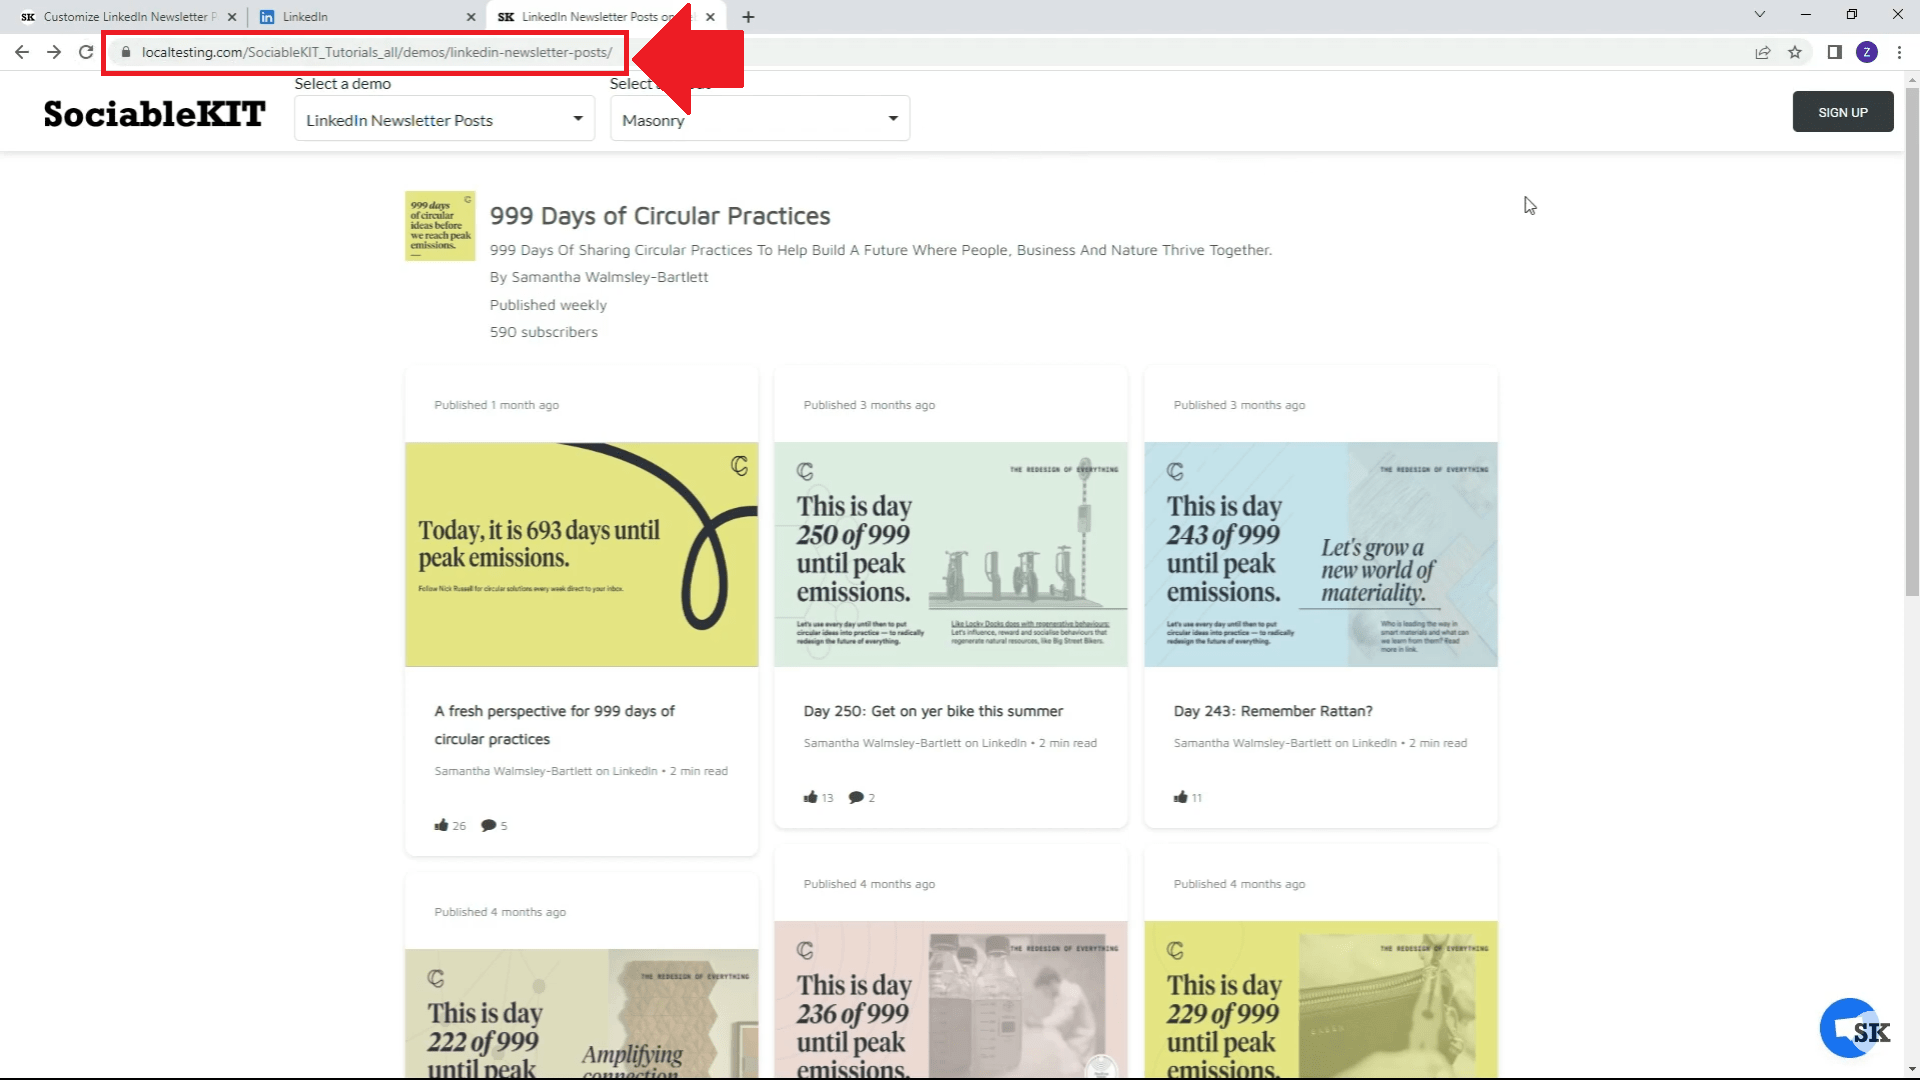Click the browser back navigation arrow
The height and width of the screenshot is (1080, 1920).
[21, 52]
